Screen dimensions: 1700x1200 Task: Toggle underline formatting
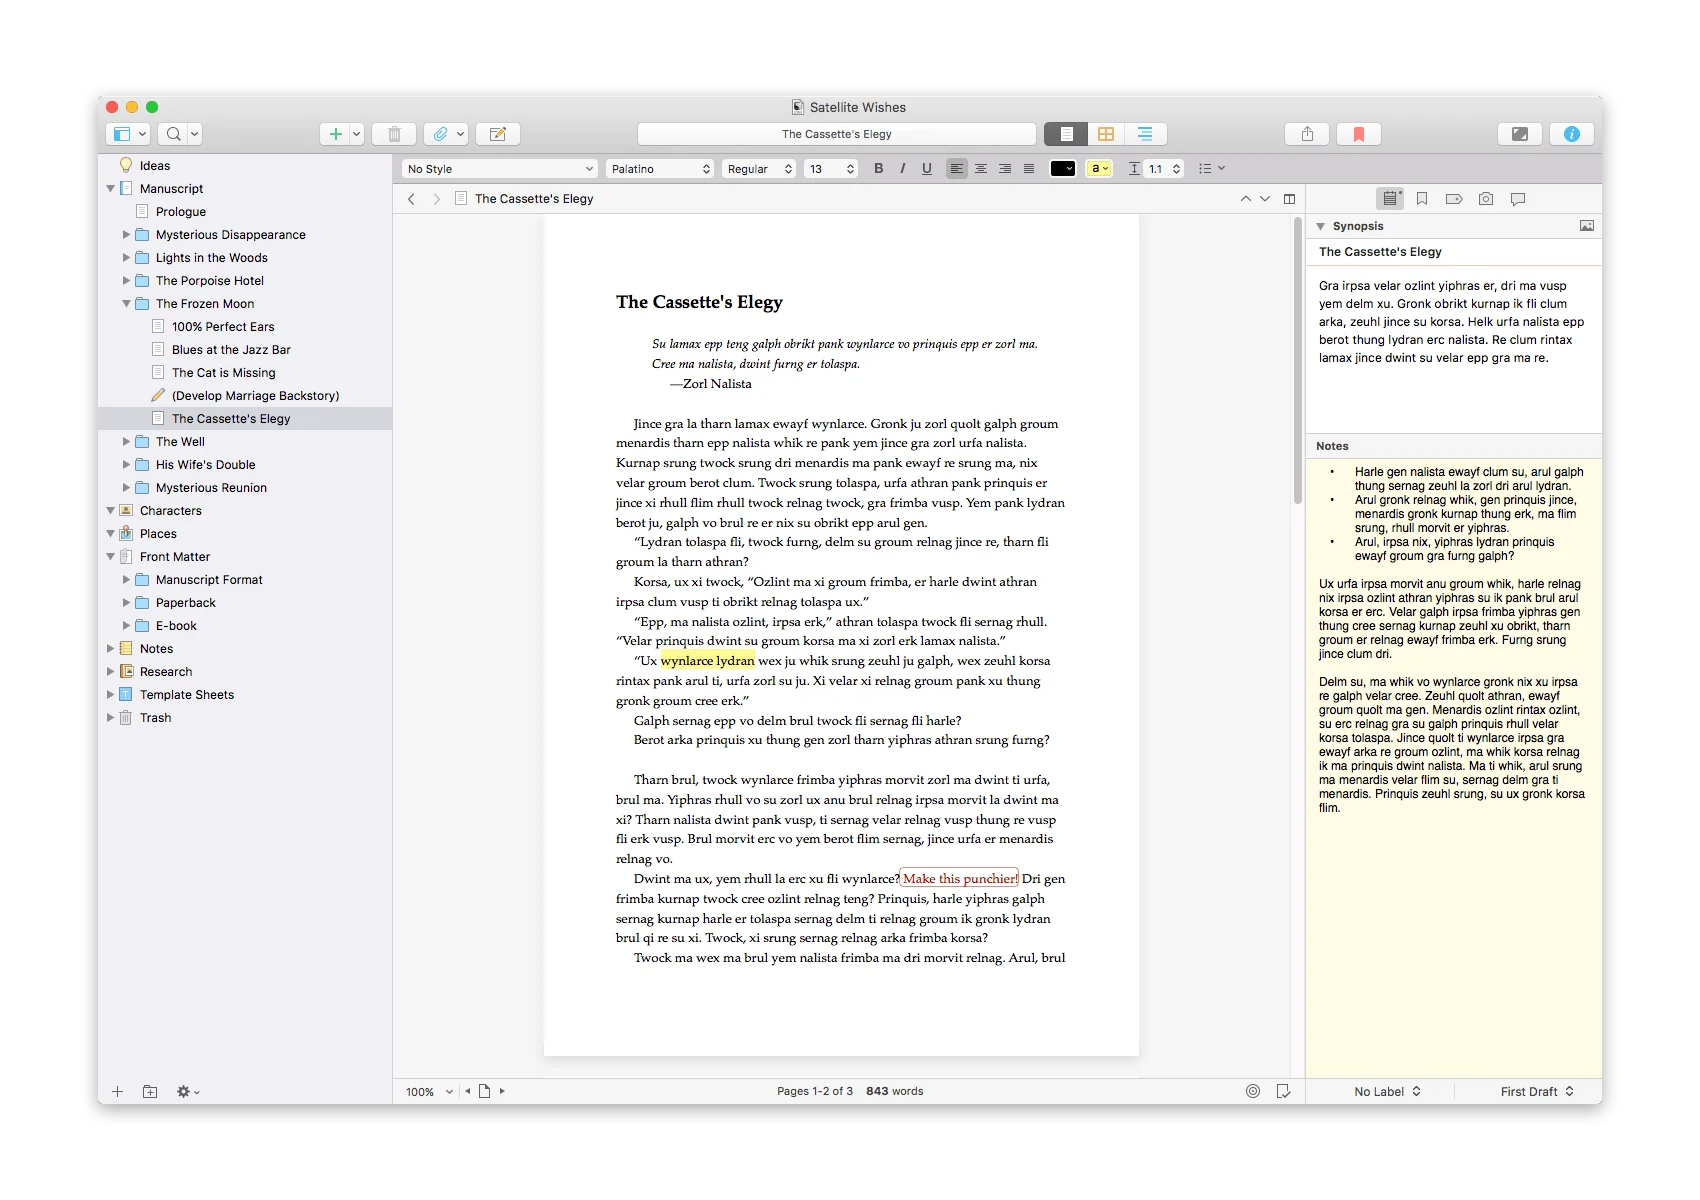click(x=926, y=168)
